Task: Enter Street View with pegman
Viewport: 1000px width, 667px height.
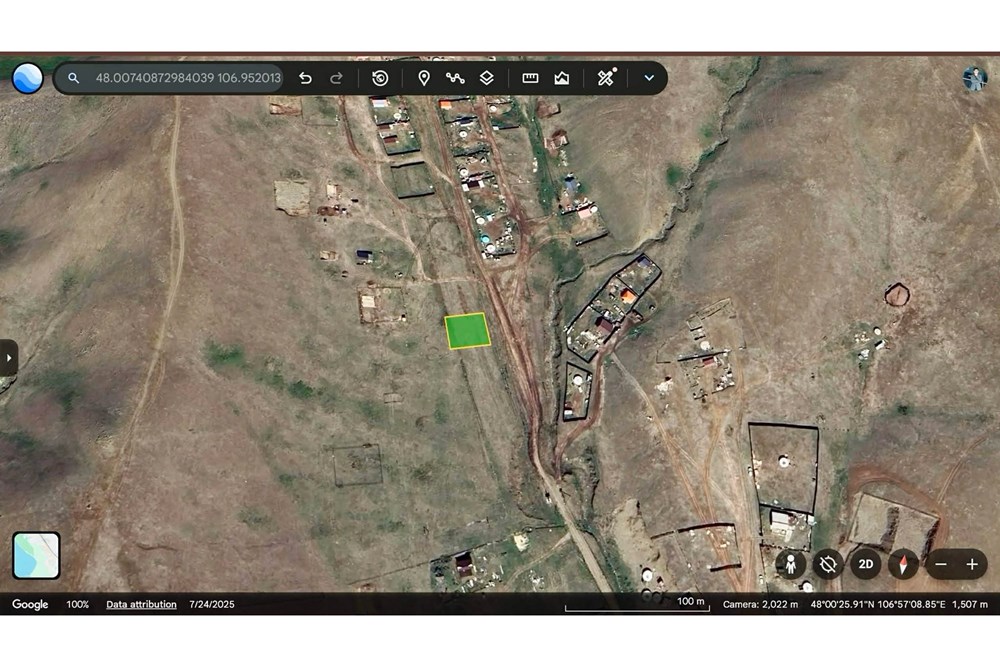Action: coord(791,564)
